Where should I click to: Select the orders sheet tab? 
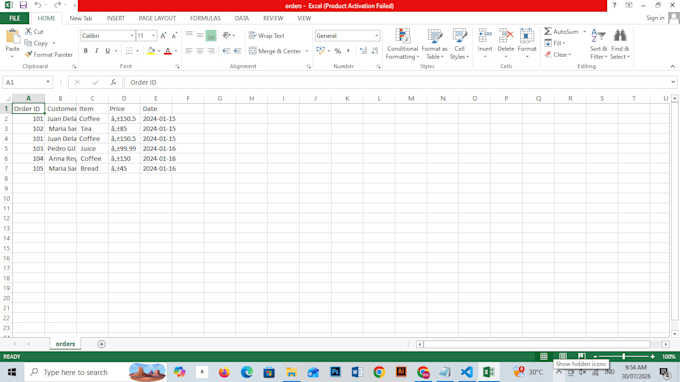click(x=65, y=344)
